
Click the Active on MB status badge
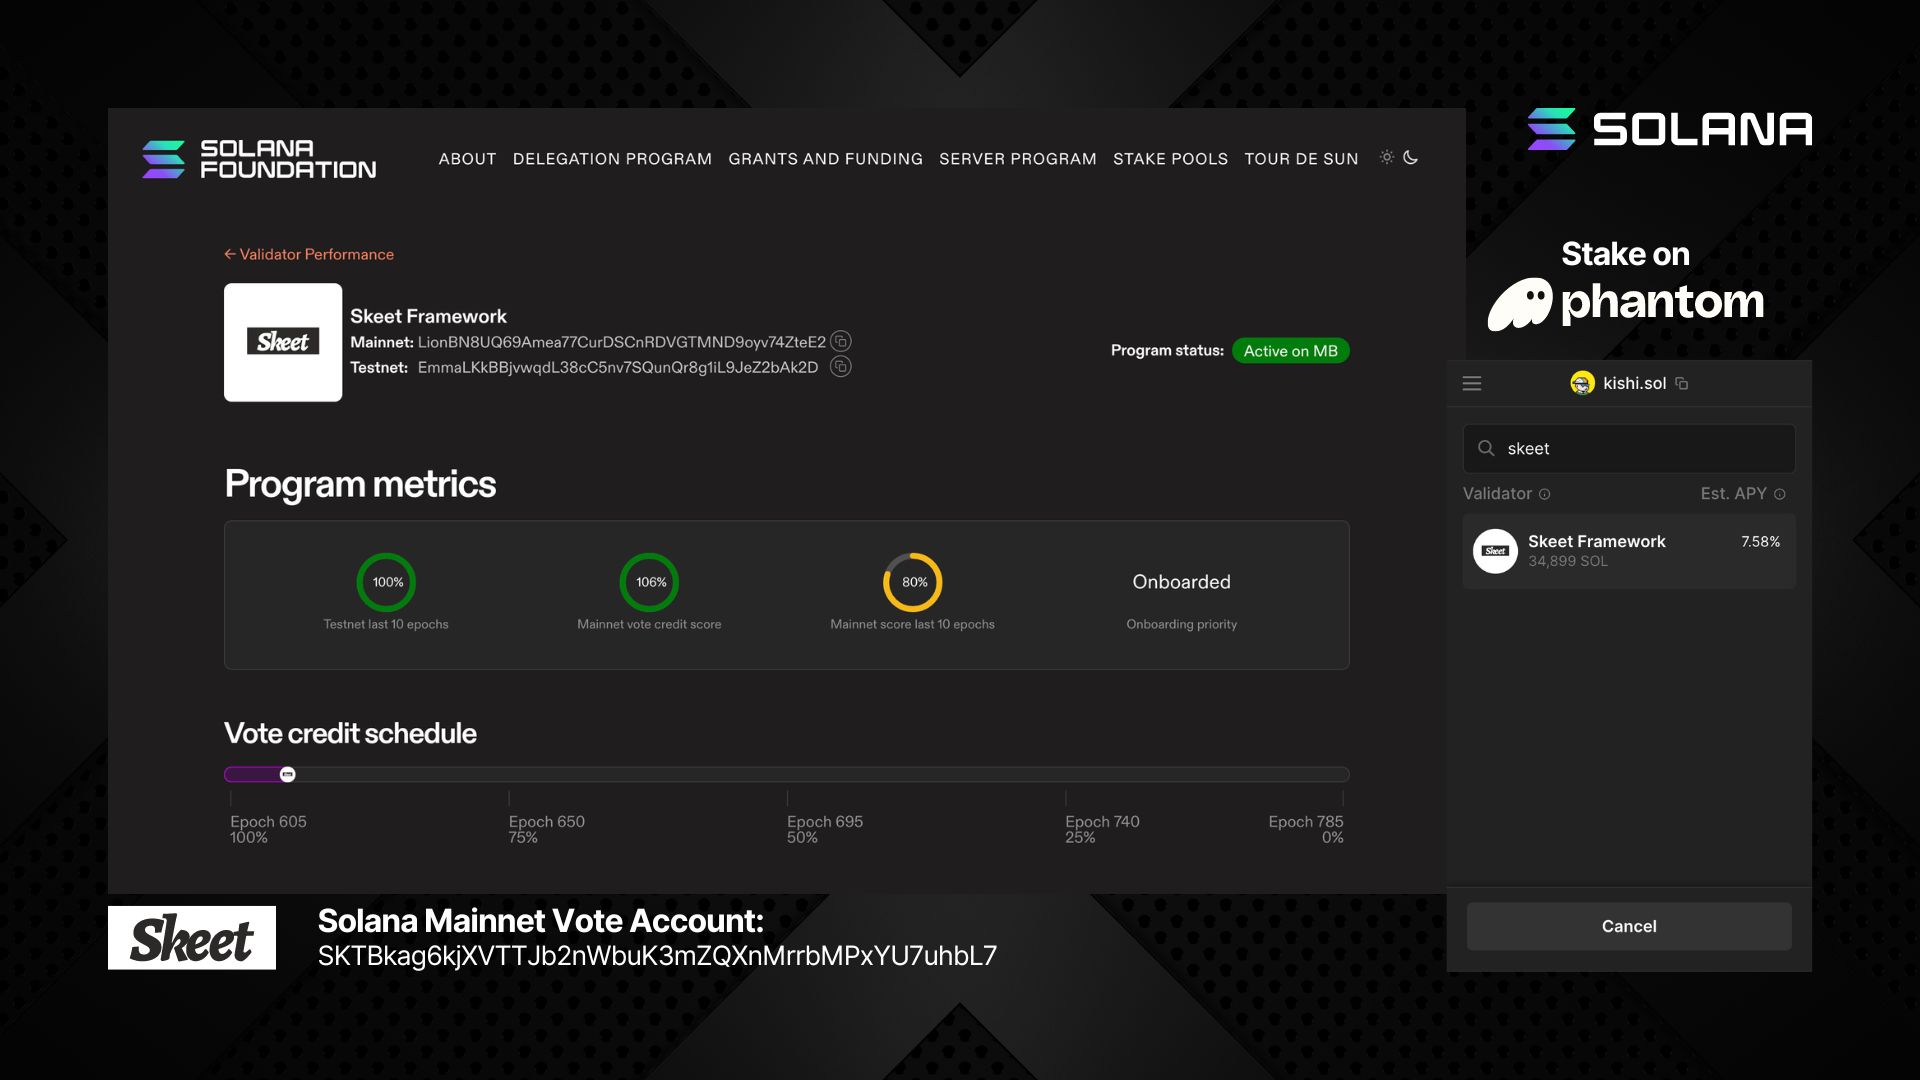point(1291,350)
